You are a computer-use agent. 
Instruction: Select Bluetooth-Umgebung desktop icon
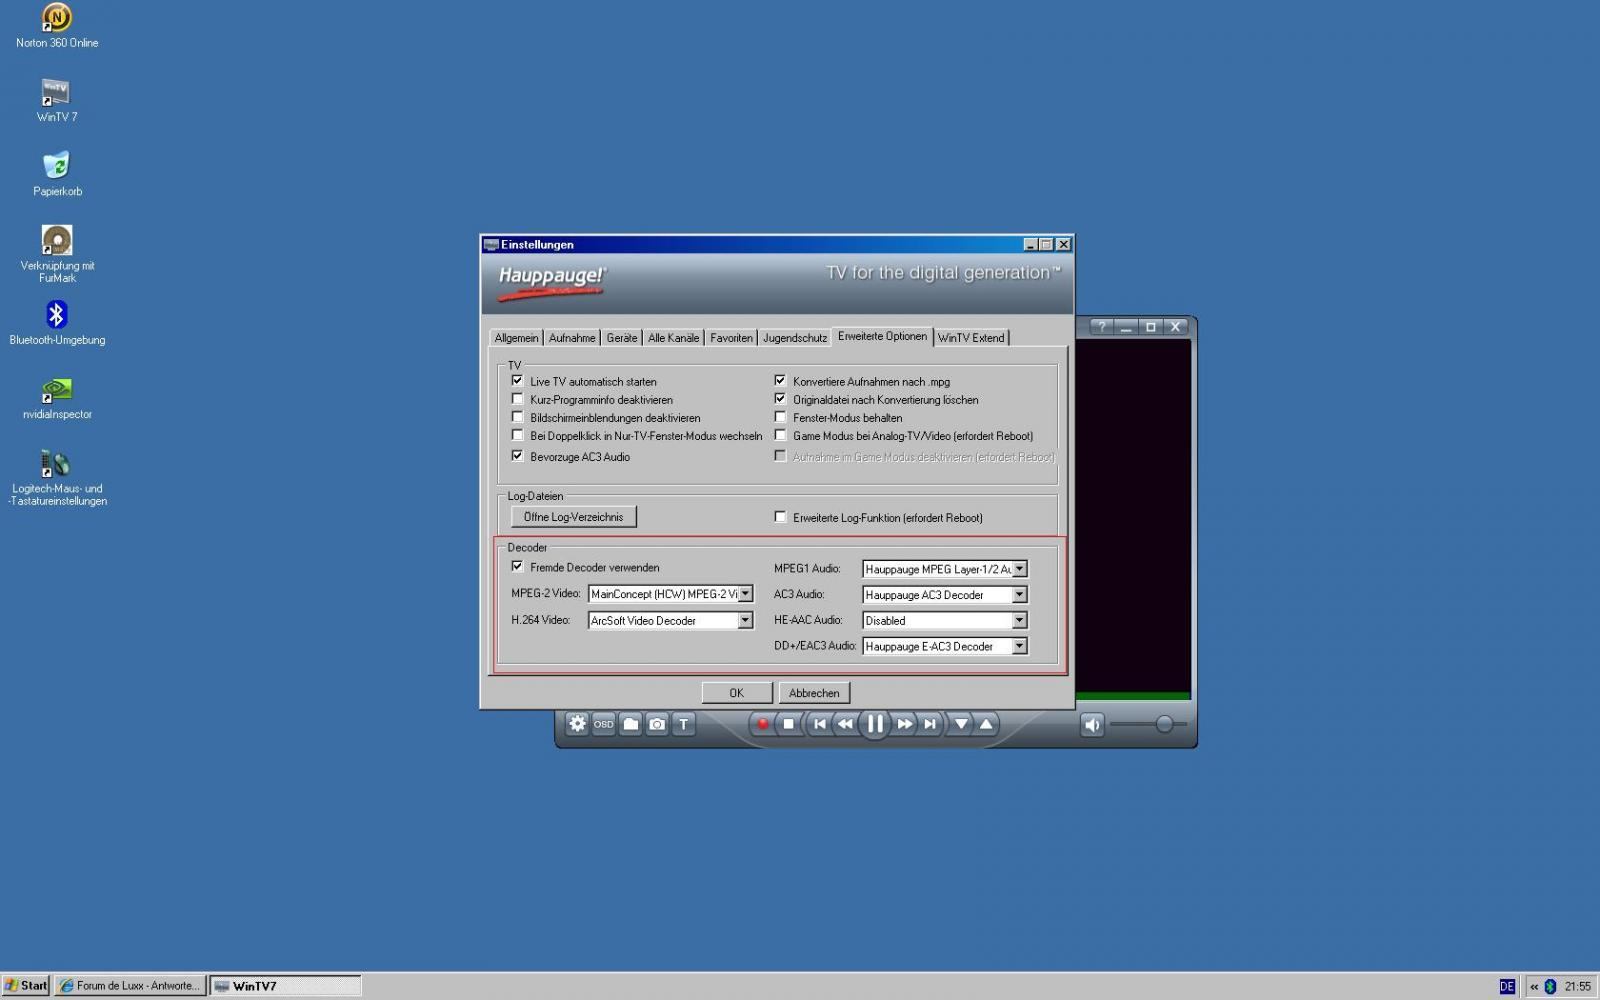tap(57, 324)
